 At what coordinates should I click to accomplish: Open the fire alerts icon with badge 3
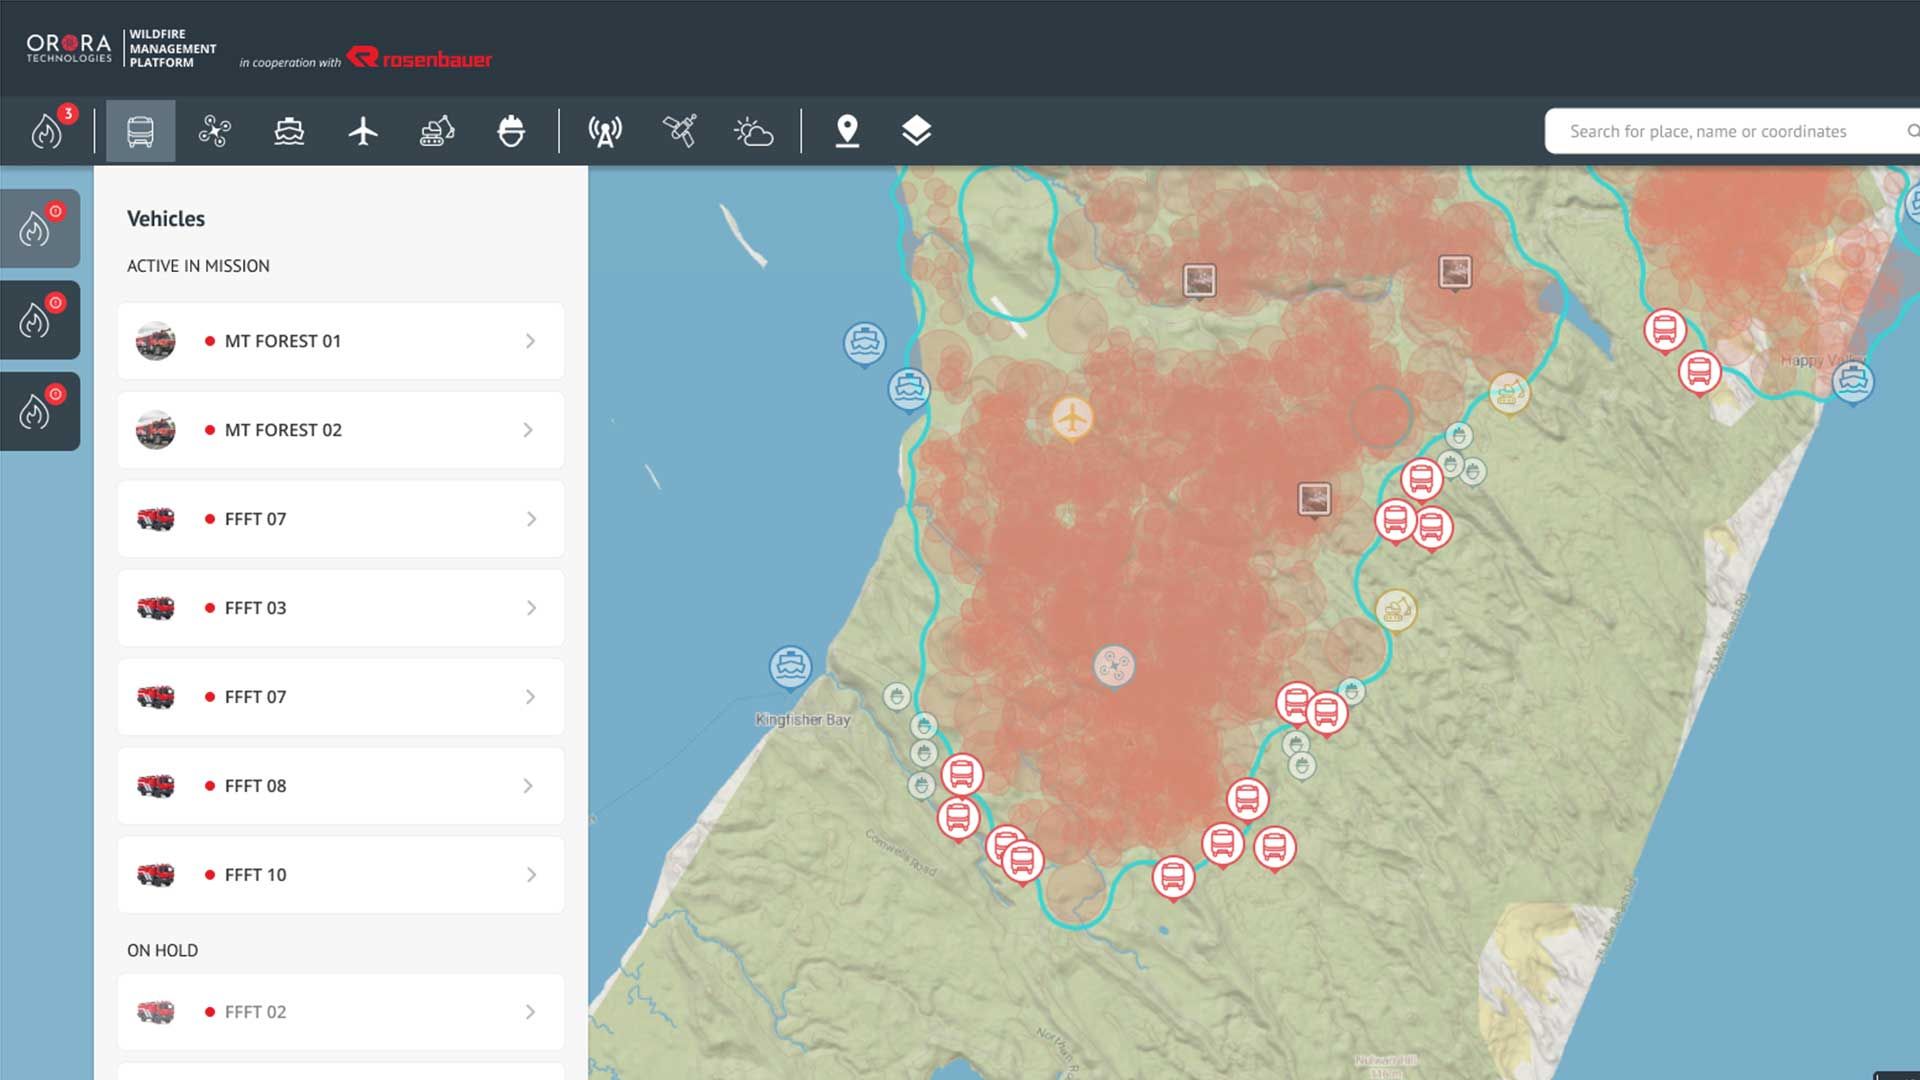click(48, 130)
